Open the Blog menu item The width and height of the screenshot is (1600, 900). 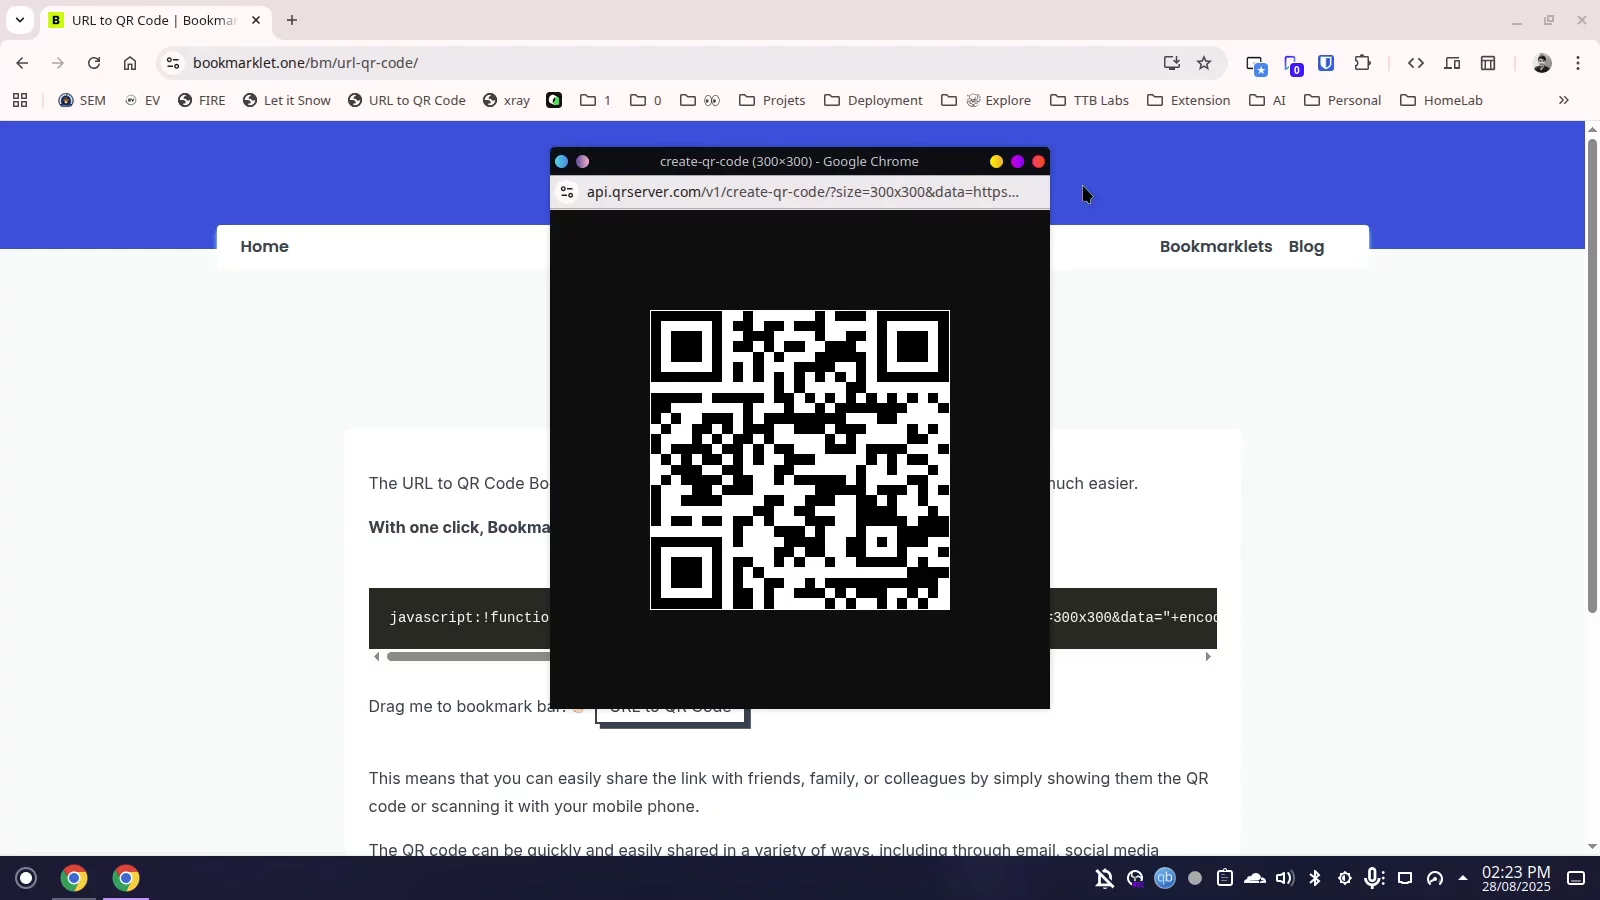click(x=1307, y=247)
